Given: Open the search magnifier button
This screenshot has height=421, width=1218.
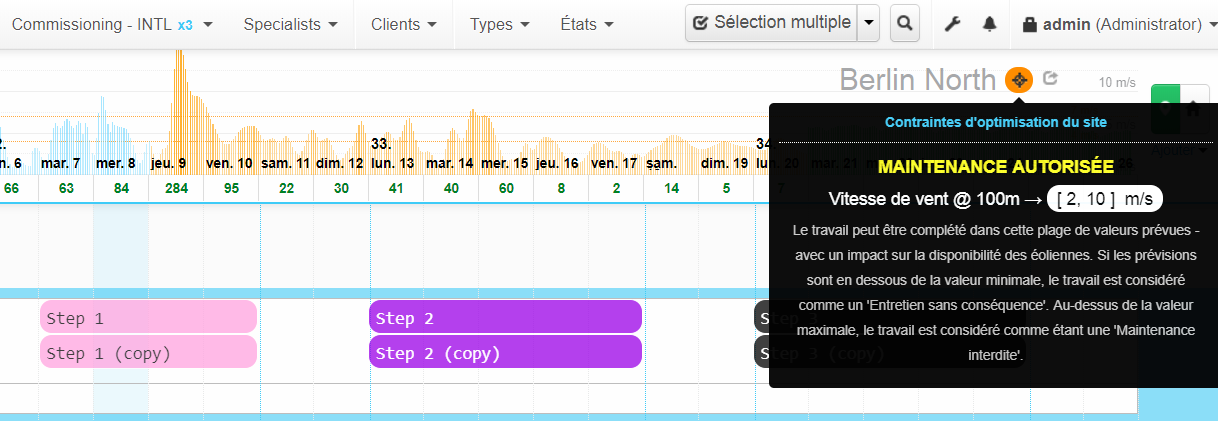Looking at the screenshot, I should pos(905,23).
